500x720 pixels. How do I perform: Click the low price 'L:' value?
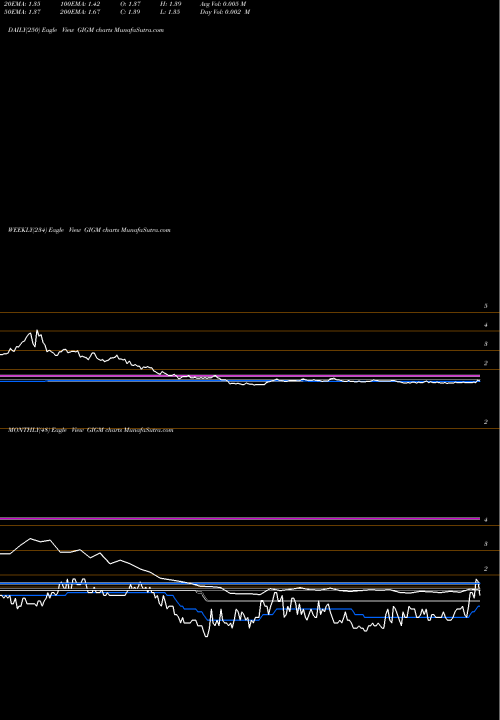pos(170,12)
